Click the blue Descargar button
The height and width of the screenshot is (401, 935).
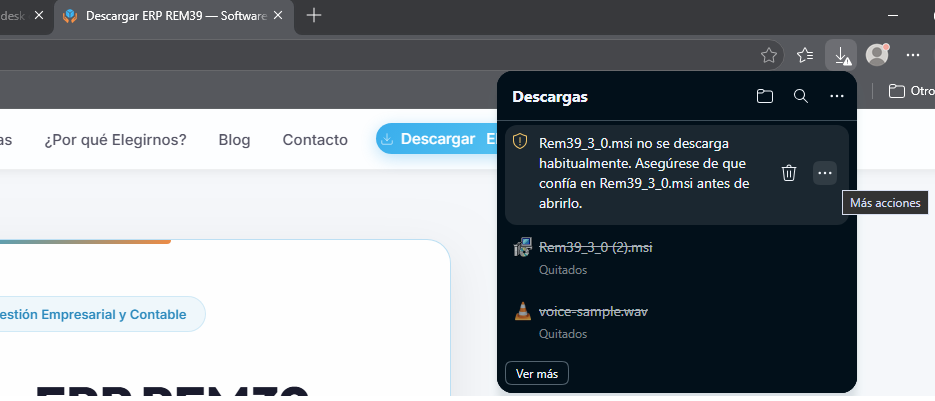436,139
